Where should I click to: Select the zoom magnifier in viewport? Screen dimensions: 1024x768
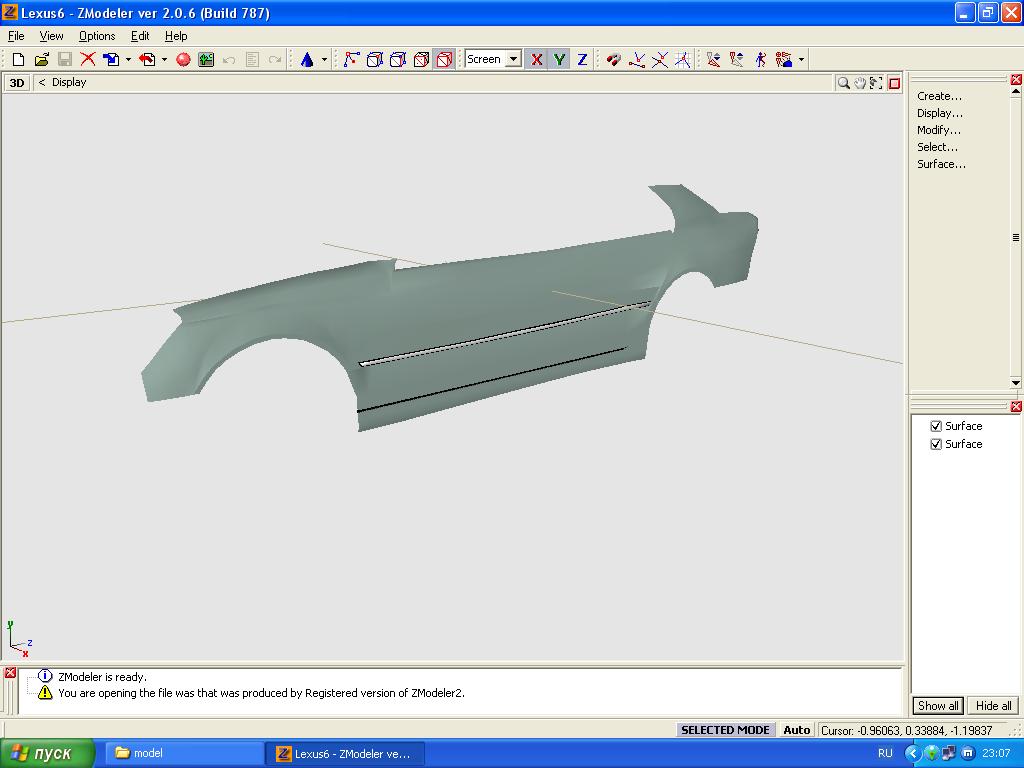pyautogui.click(x=844, y=83)
